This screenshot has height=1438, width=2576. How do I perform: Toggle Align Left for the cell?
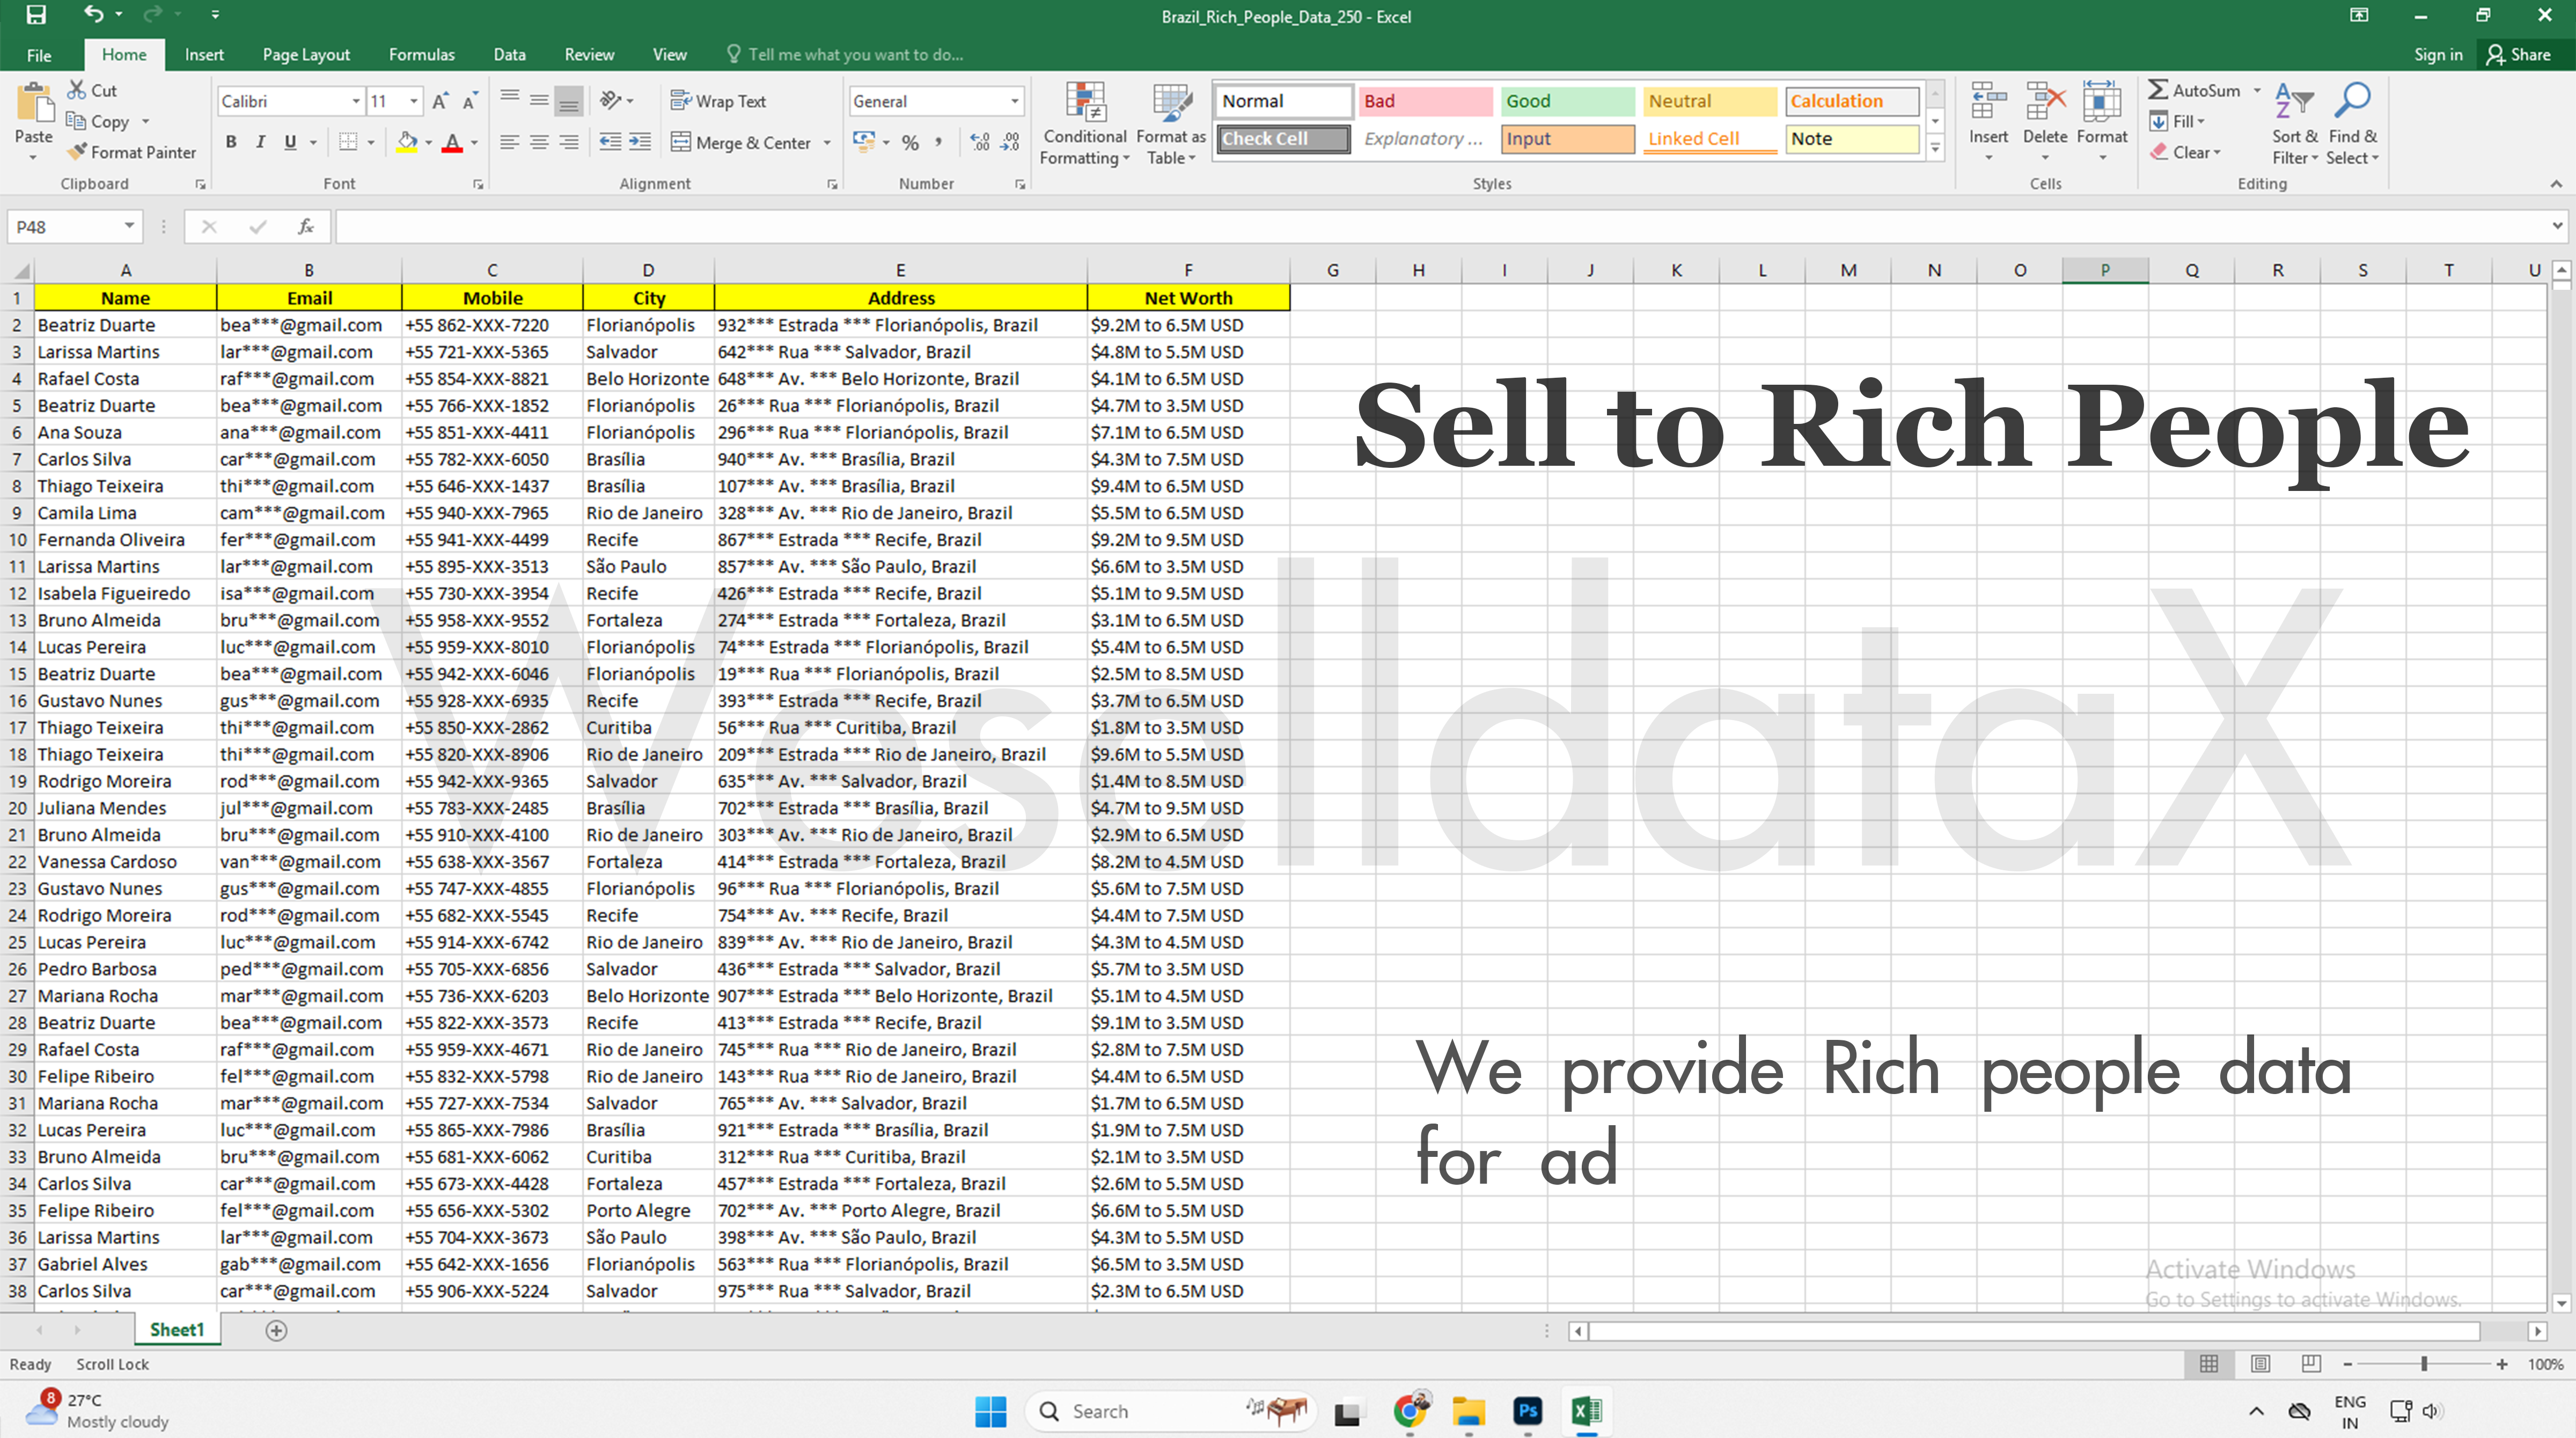[509, 142]
